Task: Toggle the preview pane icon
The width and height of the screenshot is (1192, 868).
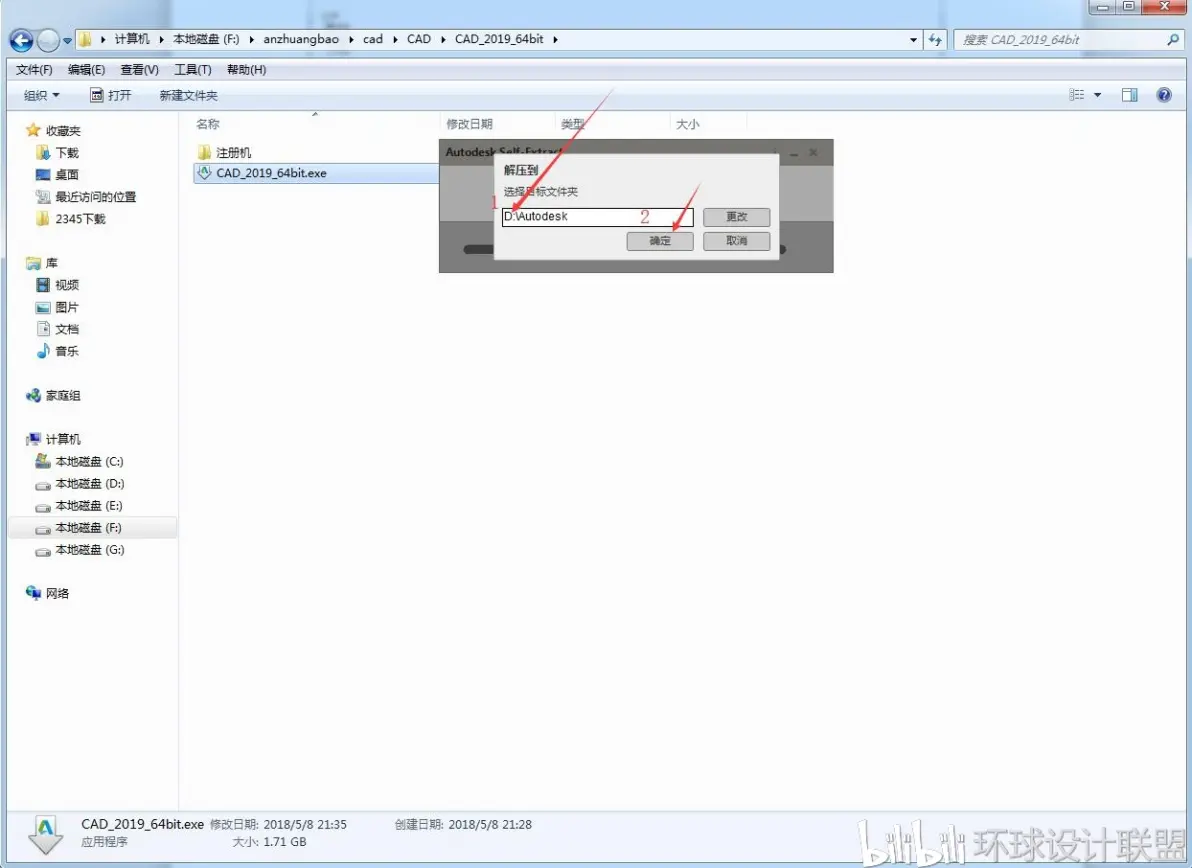Action: click(x=1130, y=95)
